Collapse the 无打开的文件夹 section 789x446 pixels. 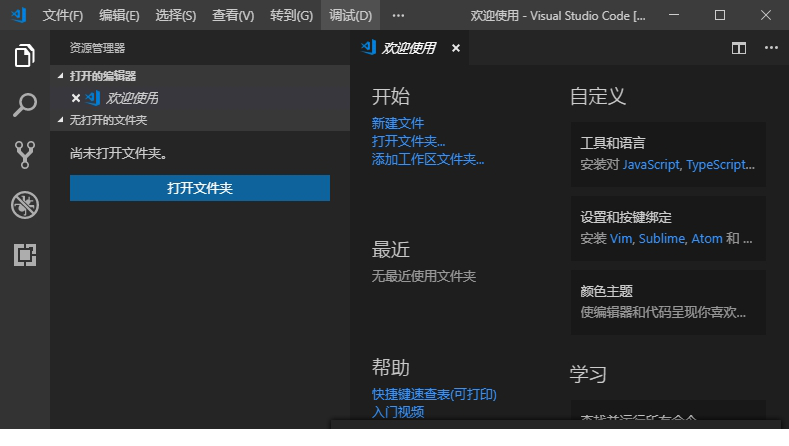pyautogui.click(x=60, y=120)
